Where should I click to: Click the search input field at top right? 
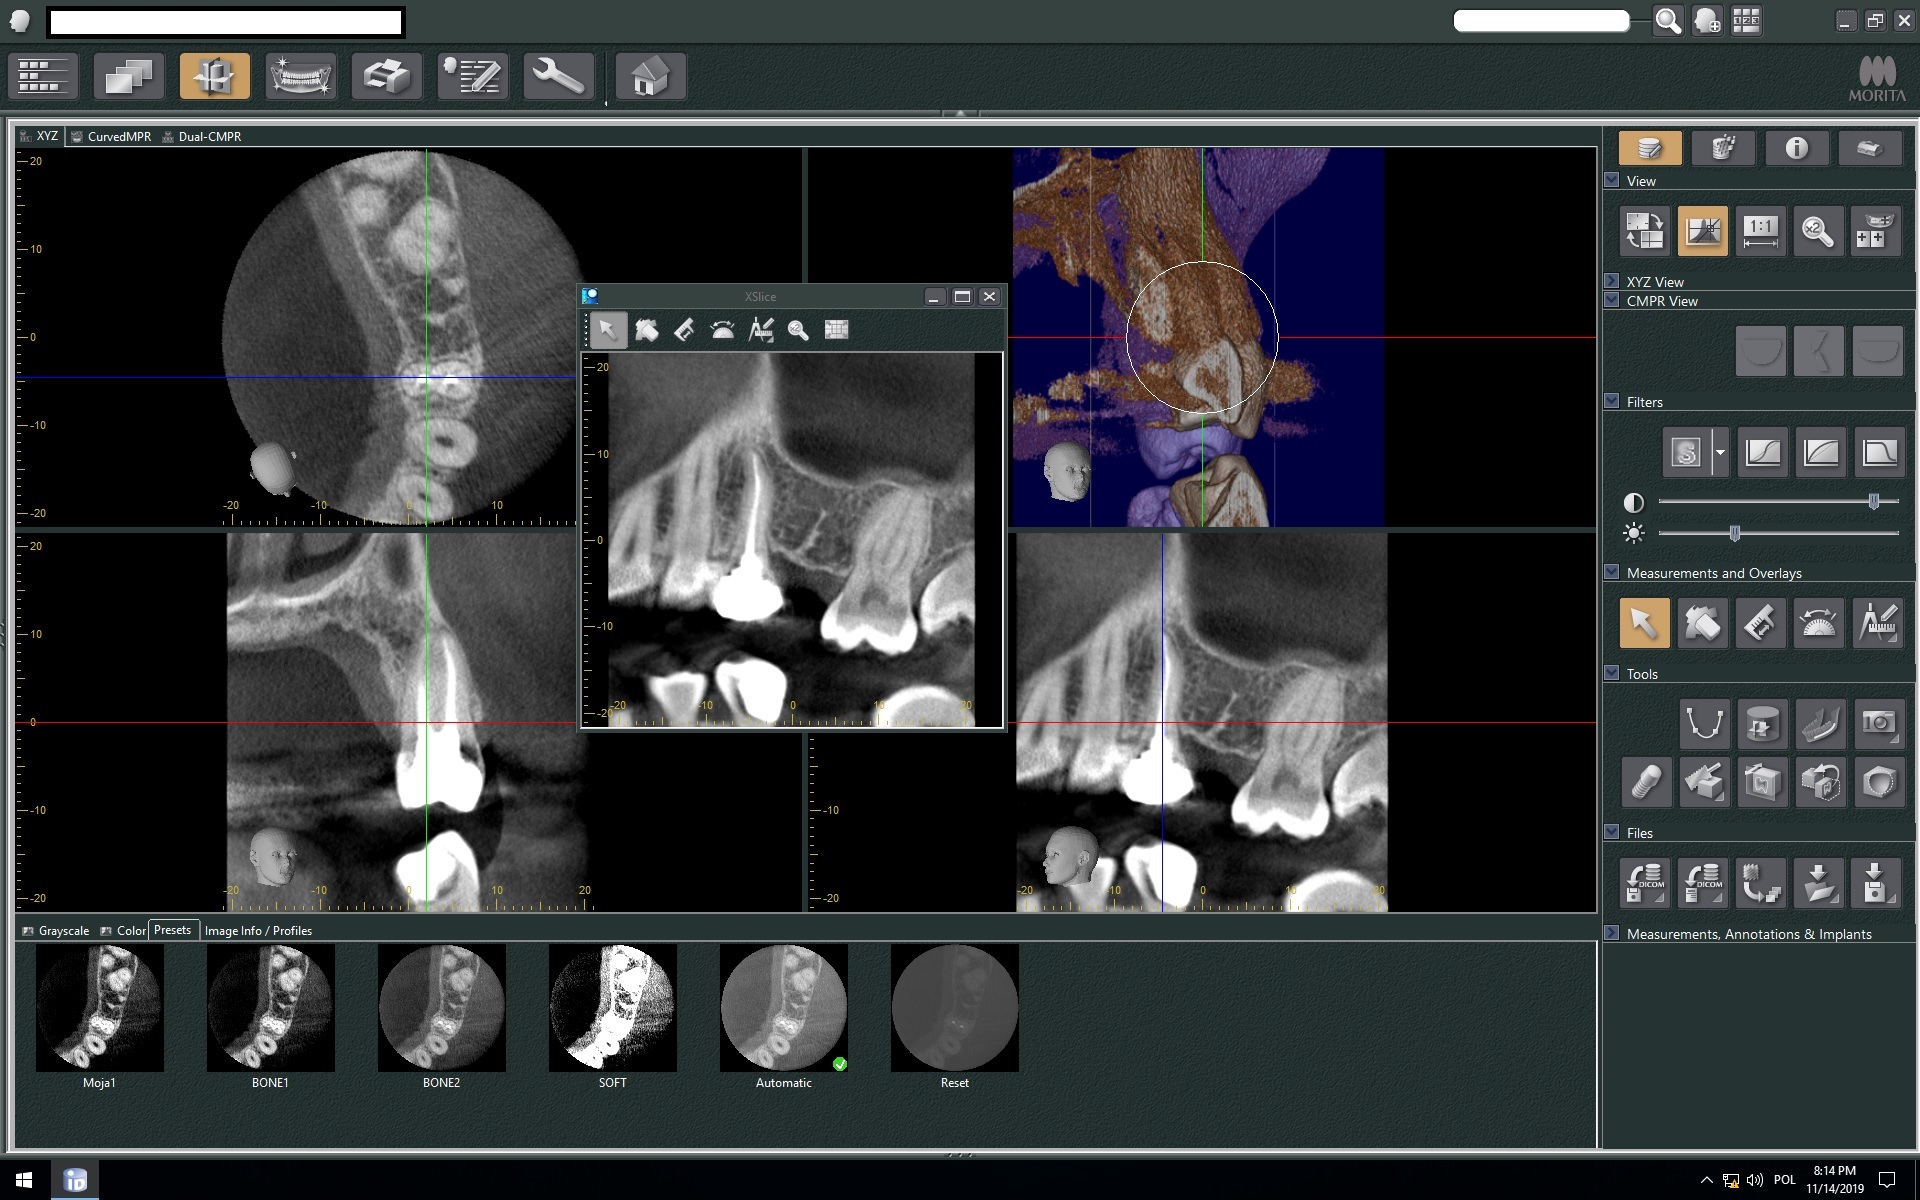tap(1541, 21)
